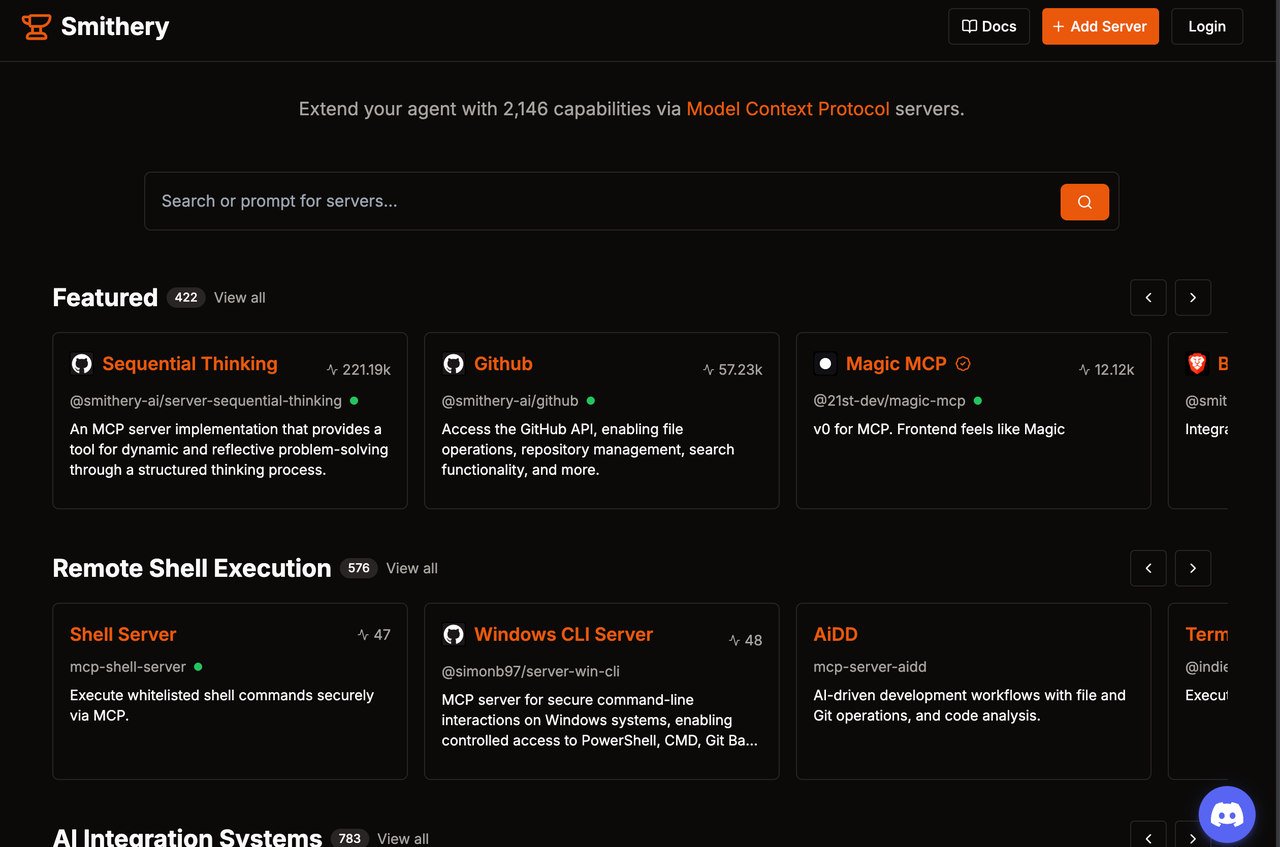
Task: Click the usage icon beside 57.23k
Action: pyautogui.click(x=709, y=369)
